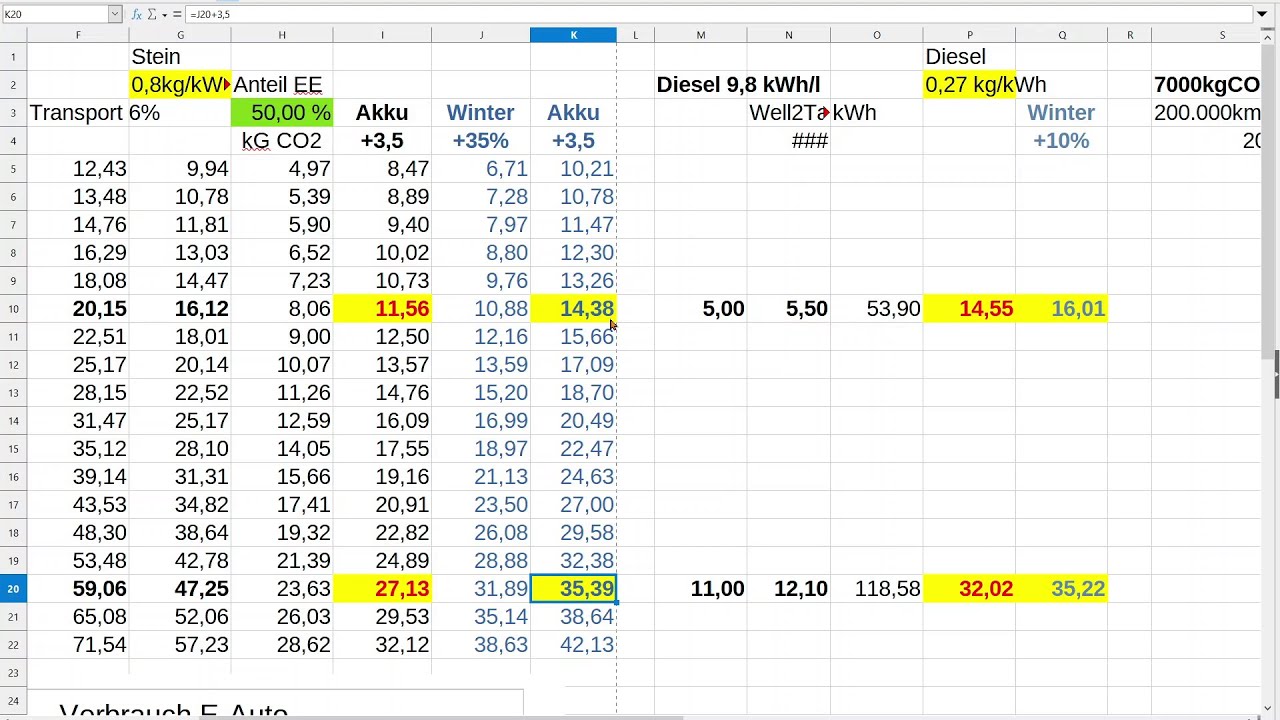The height and width of the screenshot is (720, 1280).
Task: Click the '200.000km' cell
Action: (1207, 113)
